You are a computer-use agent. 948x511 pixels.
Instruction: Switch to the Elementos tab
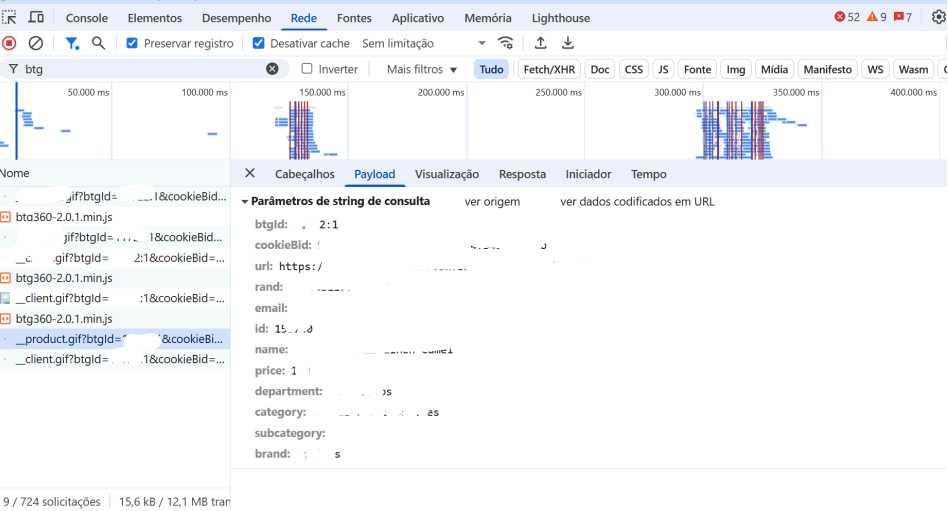pyautogui.click(x=155, y=18)
